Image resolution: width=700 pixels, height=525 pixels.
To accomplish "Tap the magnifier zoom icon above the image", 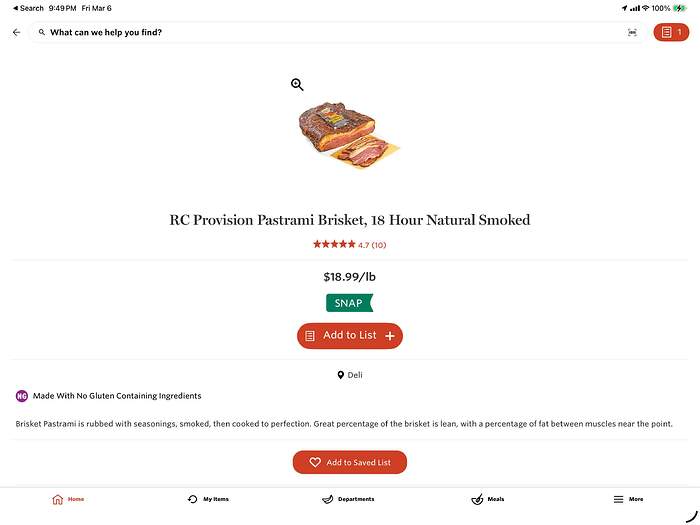I will pyautogui.click(x=297, y=85).
